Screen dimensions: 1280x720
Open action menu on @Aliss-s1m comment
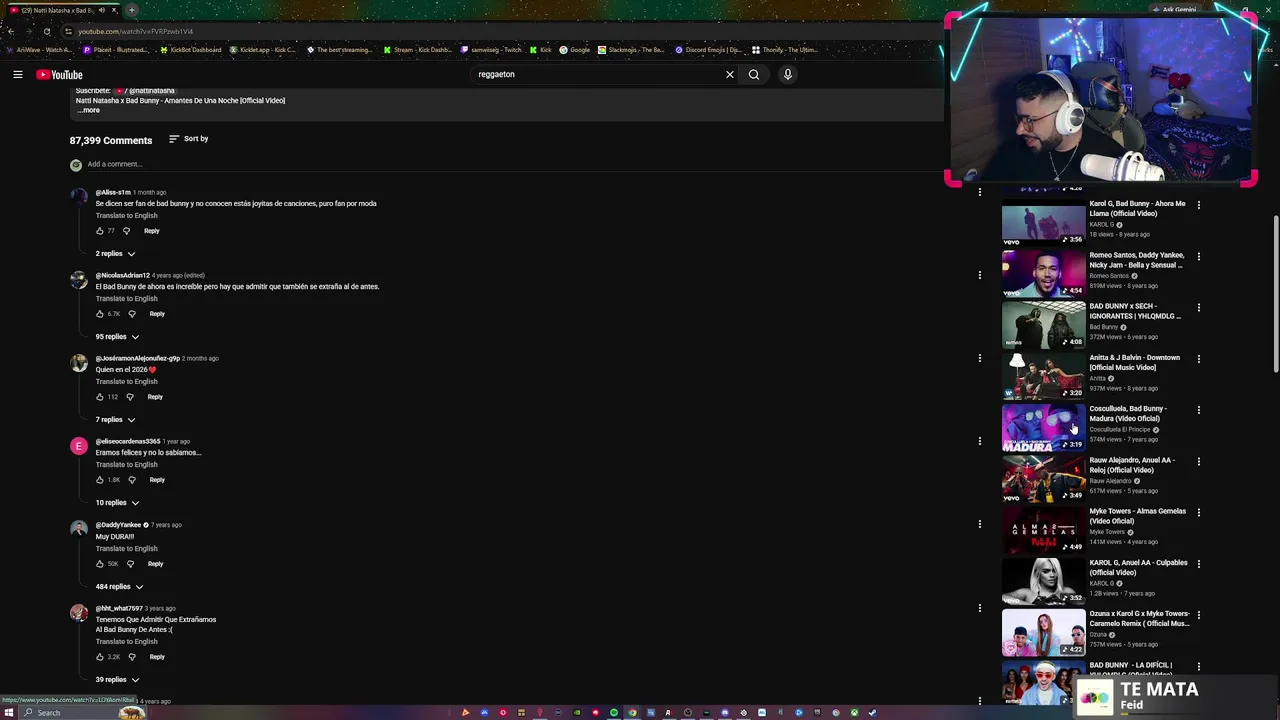tap(980, 192)
